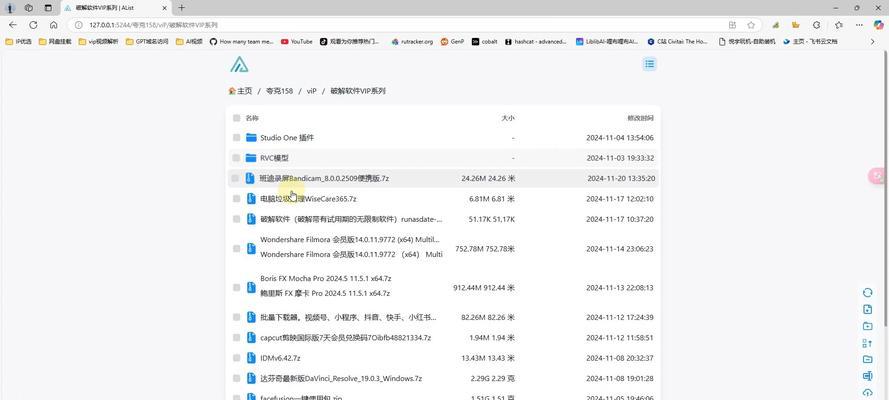Tick the checkbox for IDMv6.42.7z
The width and height of the screenshot is (889, 400).
pos(236,358)
